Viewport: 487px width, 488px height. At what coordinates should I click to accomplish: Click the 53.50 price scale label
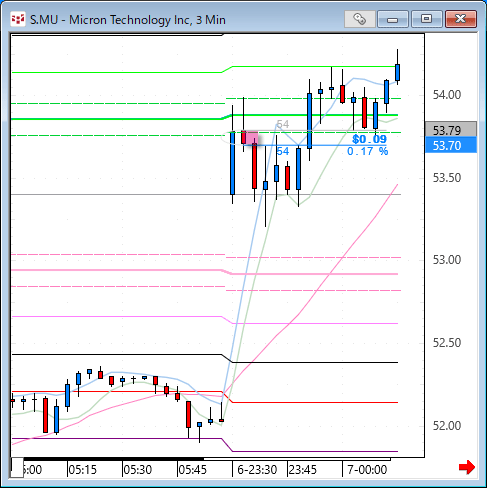click(447, 178)
